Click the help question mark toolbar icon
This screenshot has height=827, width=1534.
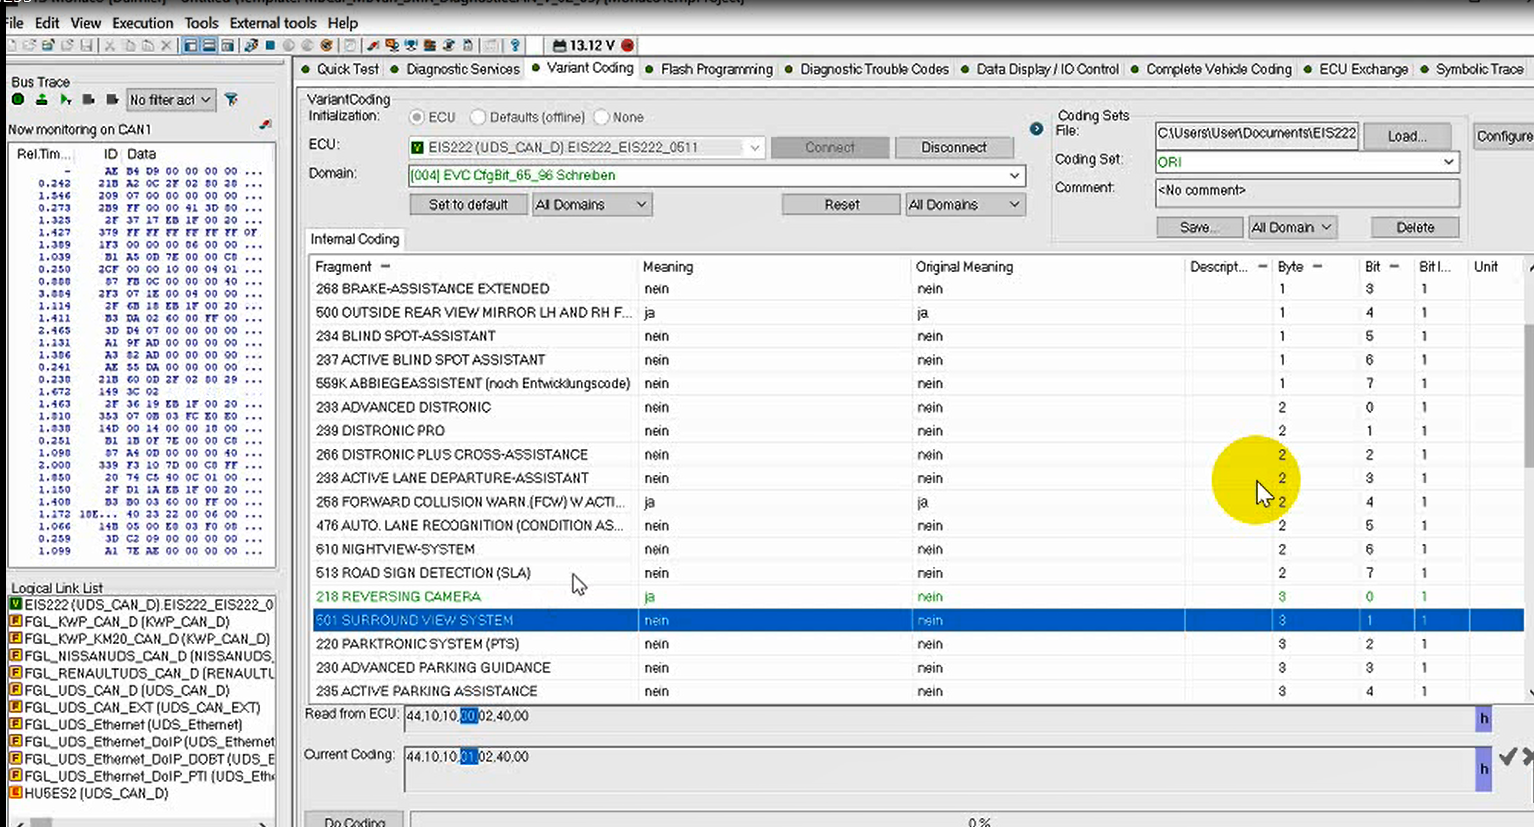[x=515, y=46]
